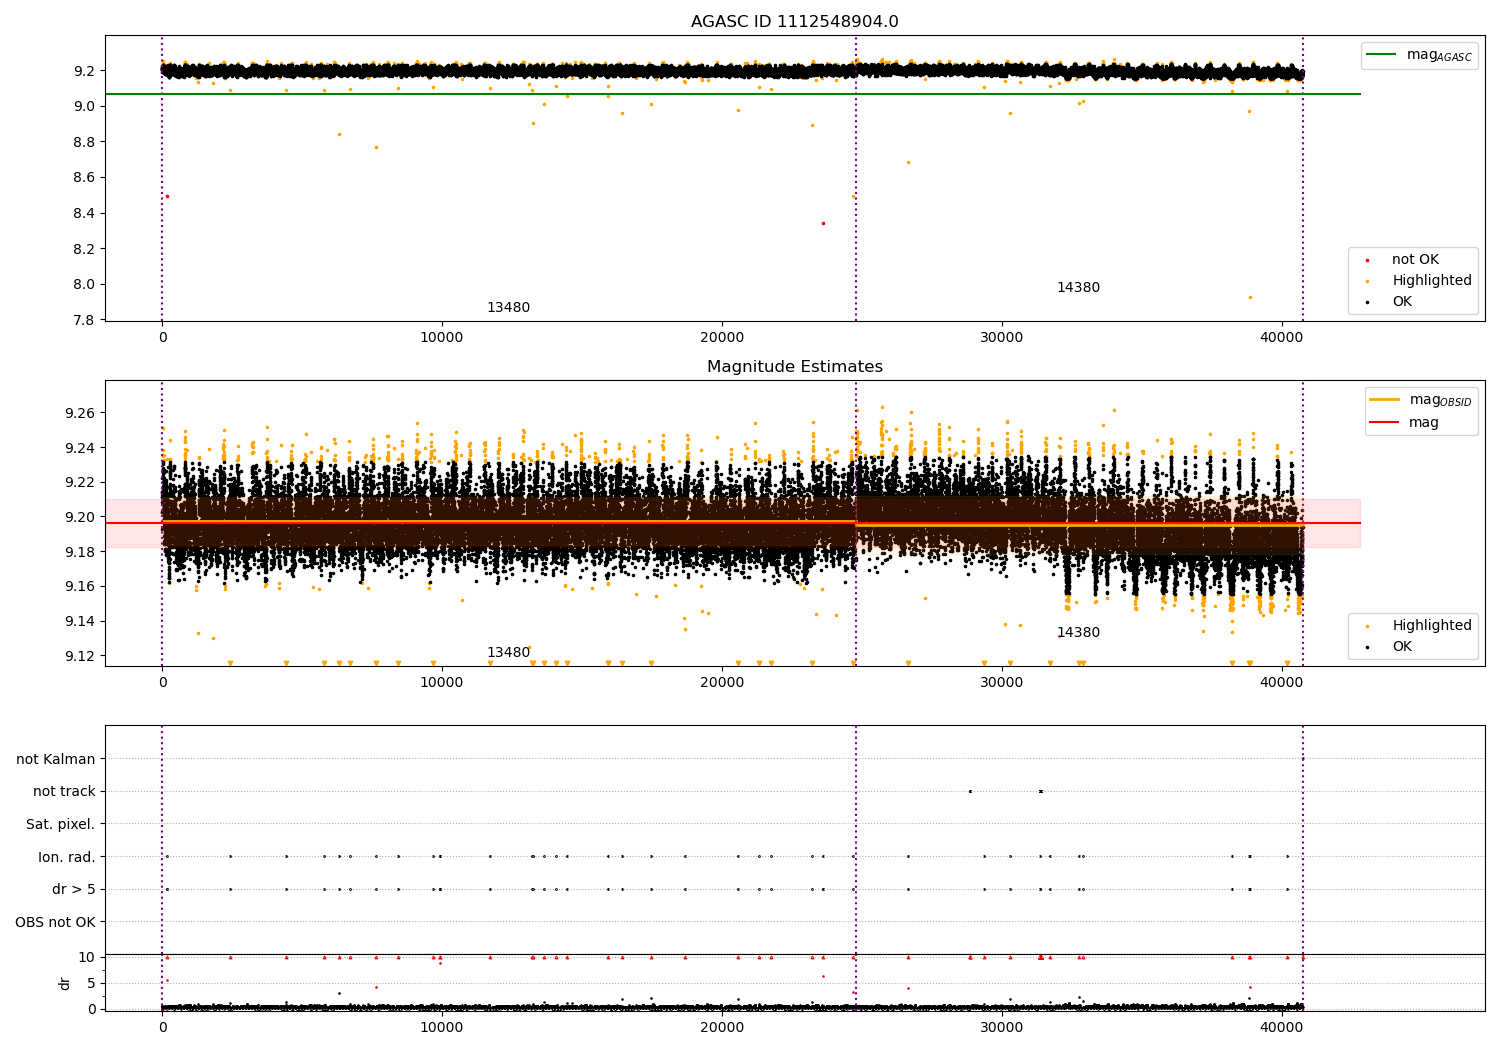
Task: Click the 'Highlighted' entry in top plot legend
Action: [1421, 281]
